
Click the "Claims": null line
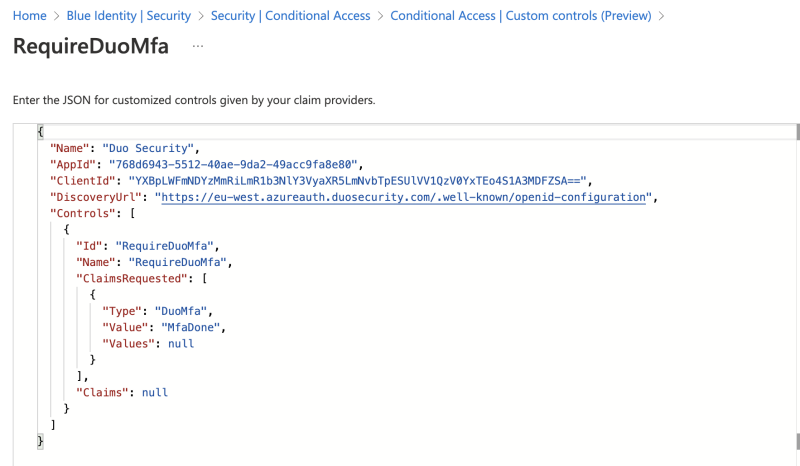tap(122, 393)
